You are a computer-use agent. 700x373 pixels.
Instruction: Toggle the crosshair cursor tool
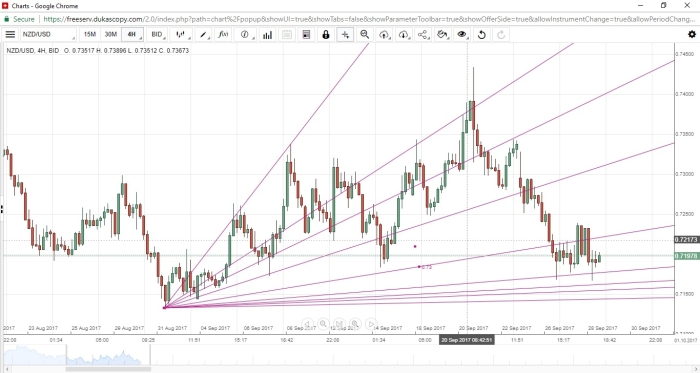tap(345, 35)
